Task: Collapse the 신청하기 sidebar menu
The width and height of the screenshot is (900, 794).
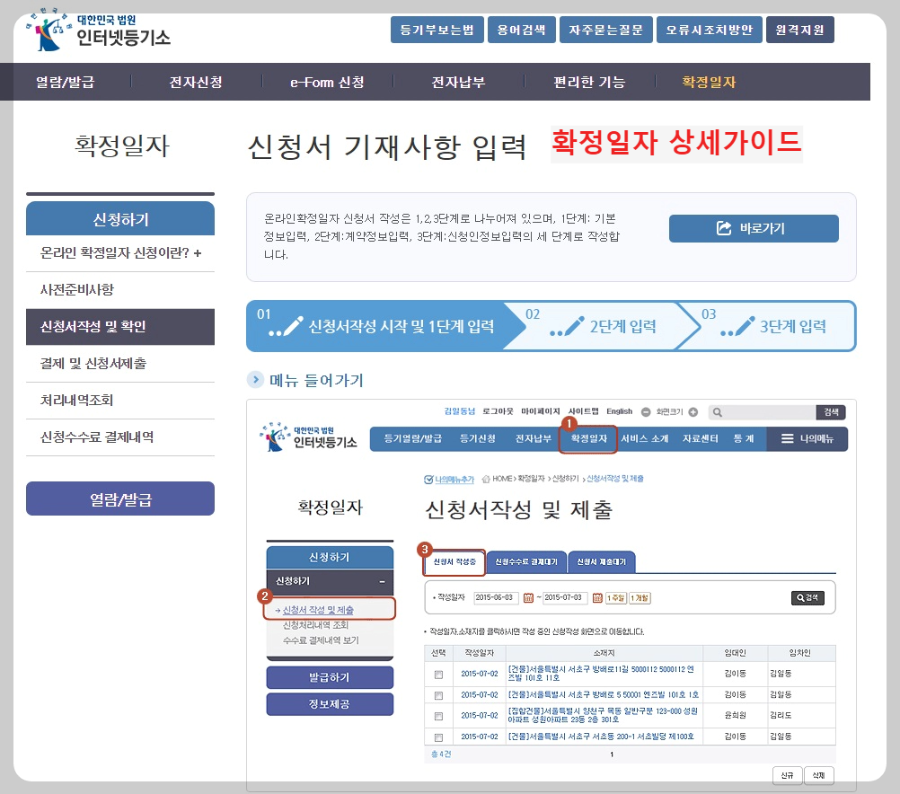Action: click(x=382, y=582)
